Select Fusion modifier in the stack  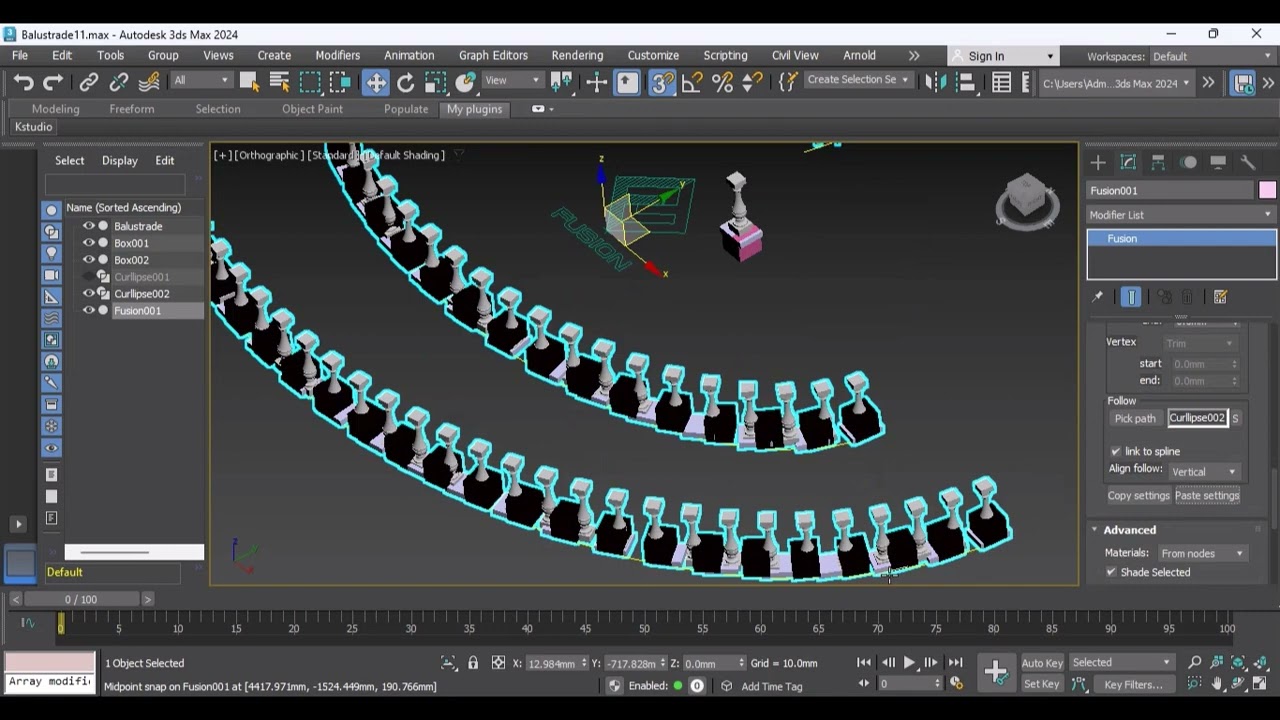(x=1181, y=239)
